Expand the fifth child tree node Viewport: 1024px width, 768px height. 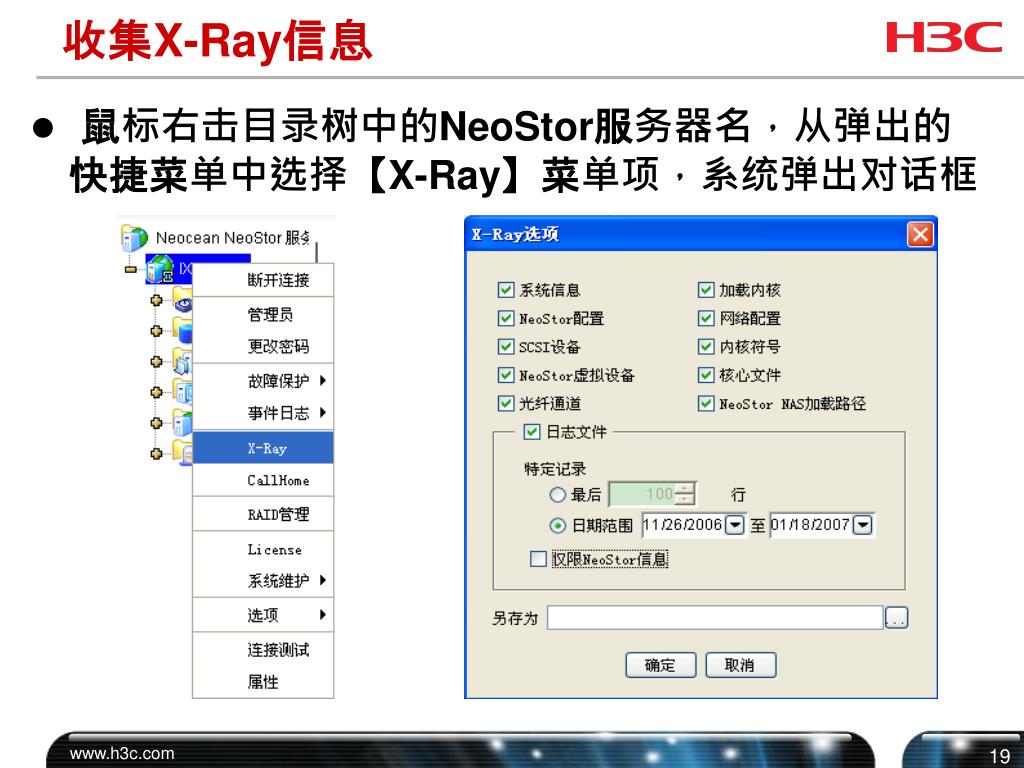point(155,423)
